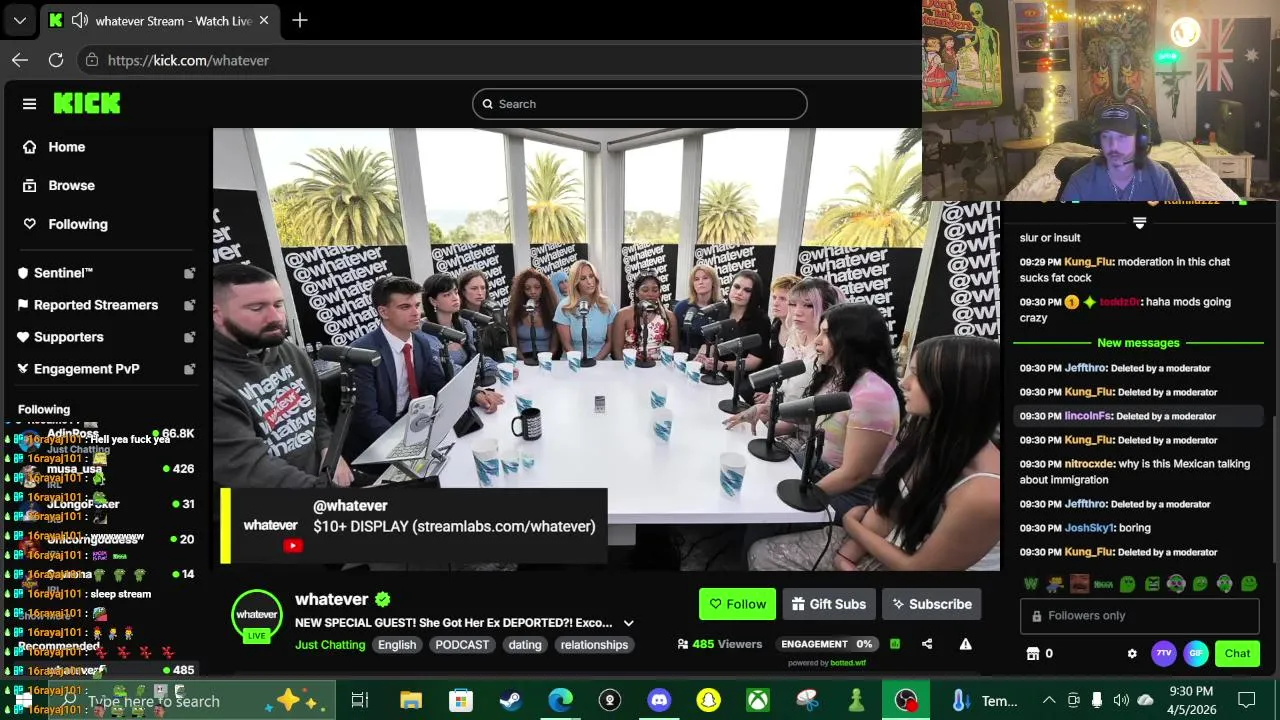Click the Gift Subs button

coord(828,604)
